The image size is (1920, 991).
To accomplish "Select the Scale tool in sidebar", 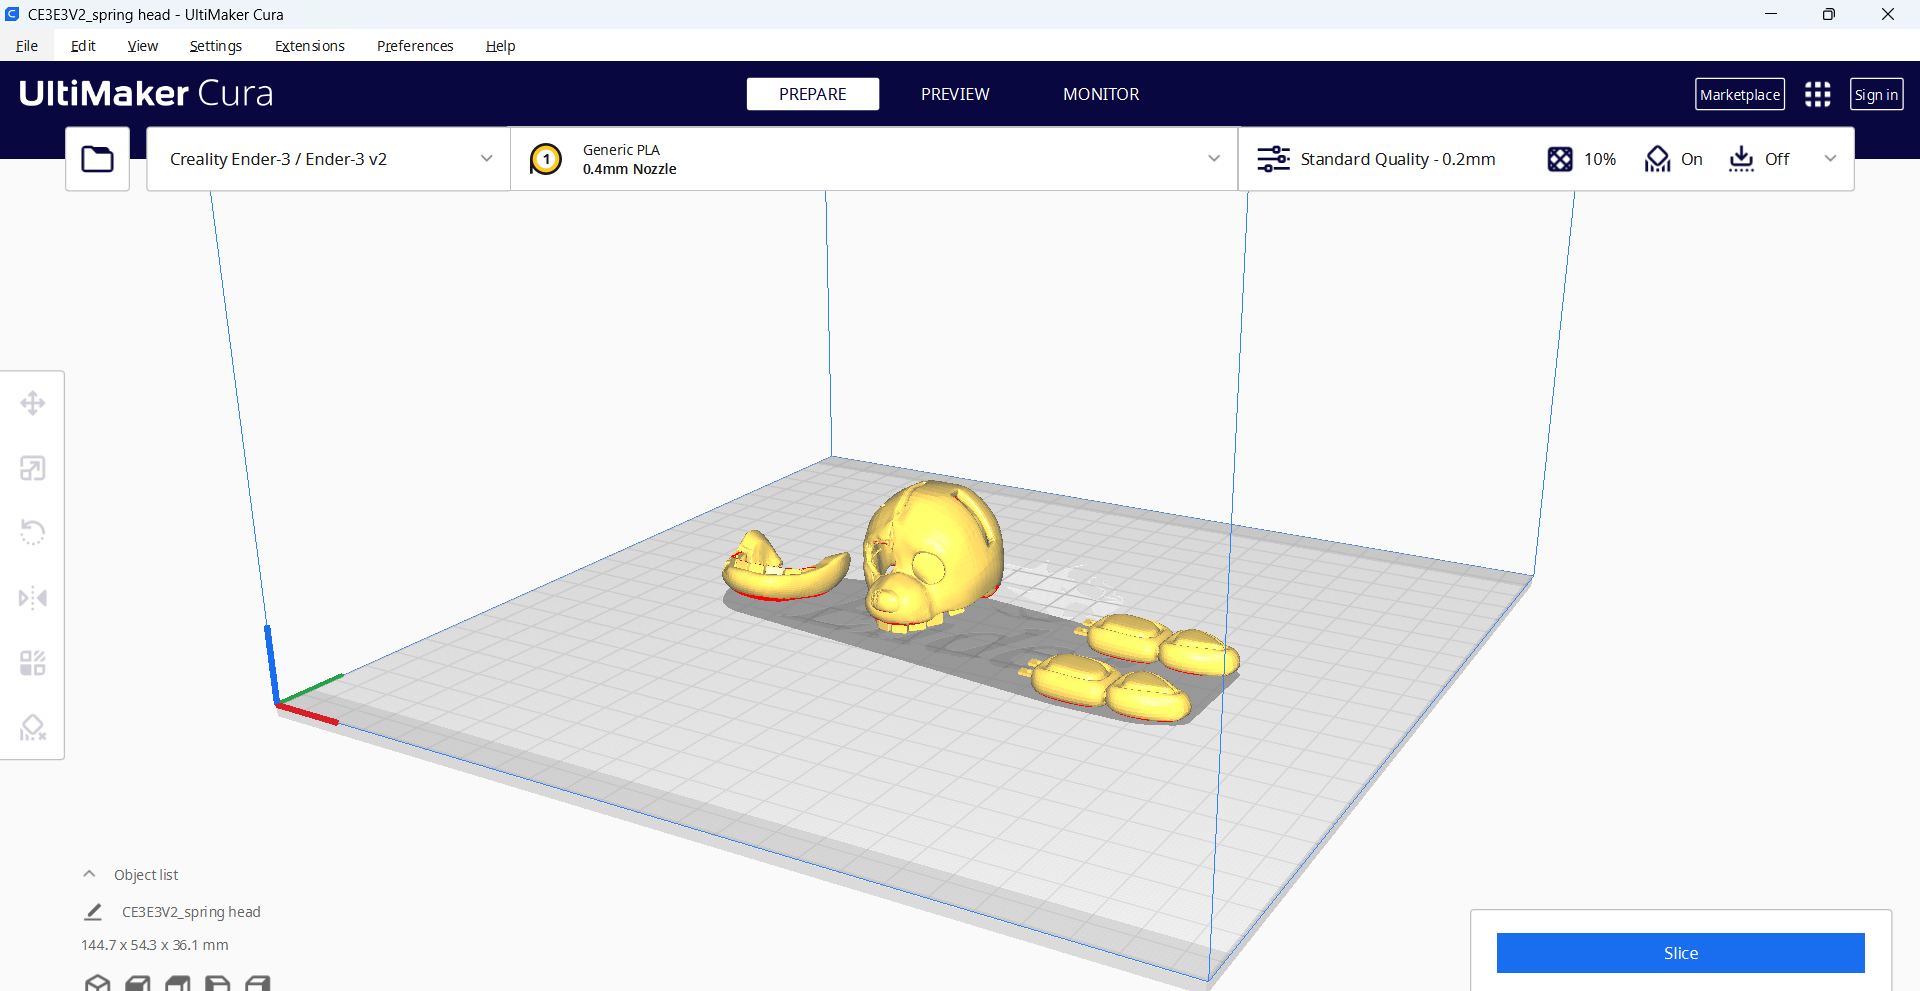I will tap(33, 468).
